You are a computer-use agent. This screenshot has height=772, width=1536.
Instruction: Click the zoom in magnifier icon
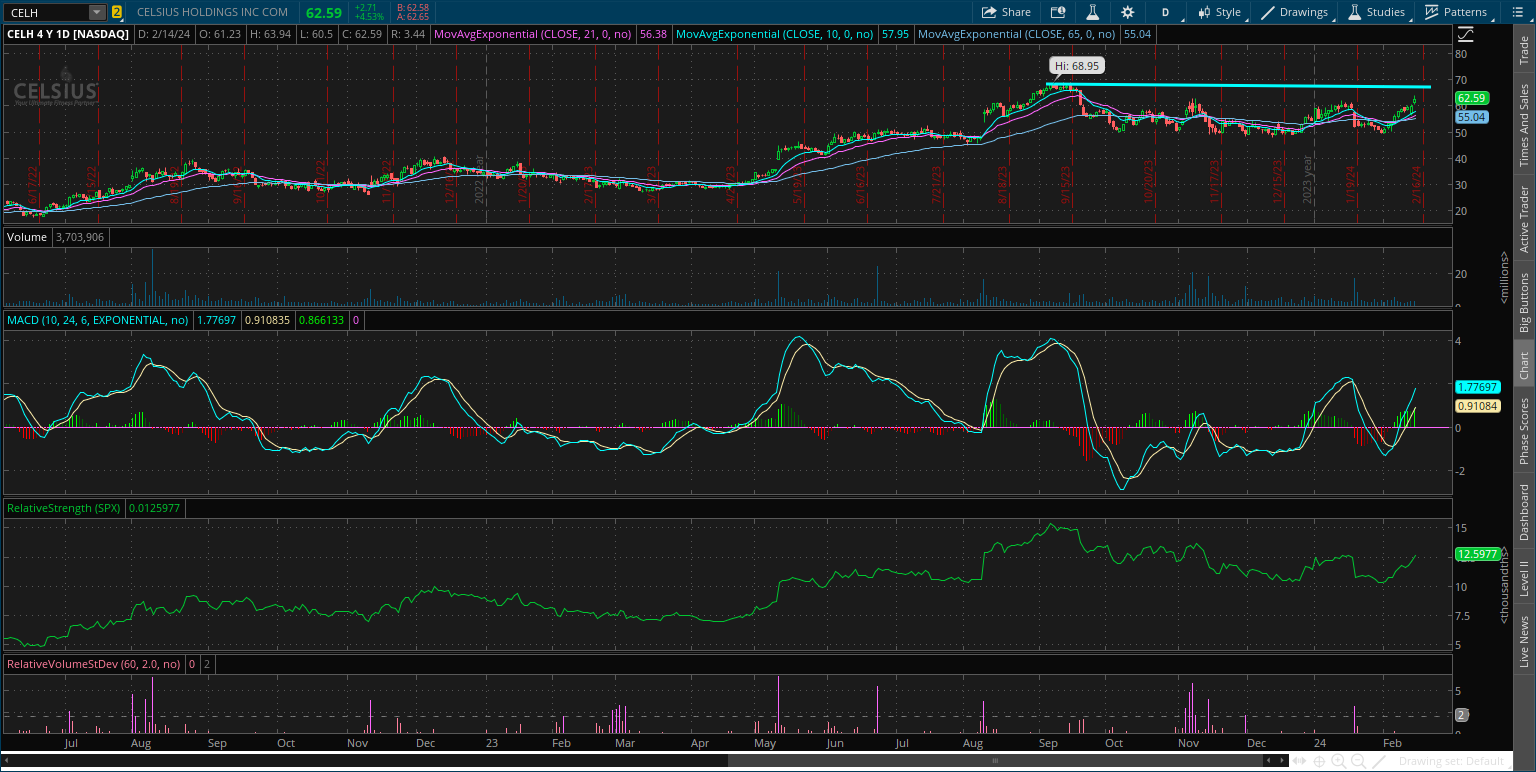1339,761
